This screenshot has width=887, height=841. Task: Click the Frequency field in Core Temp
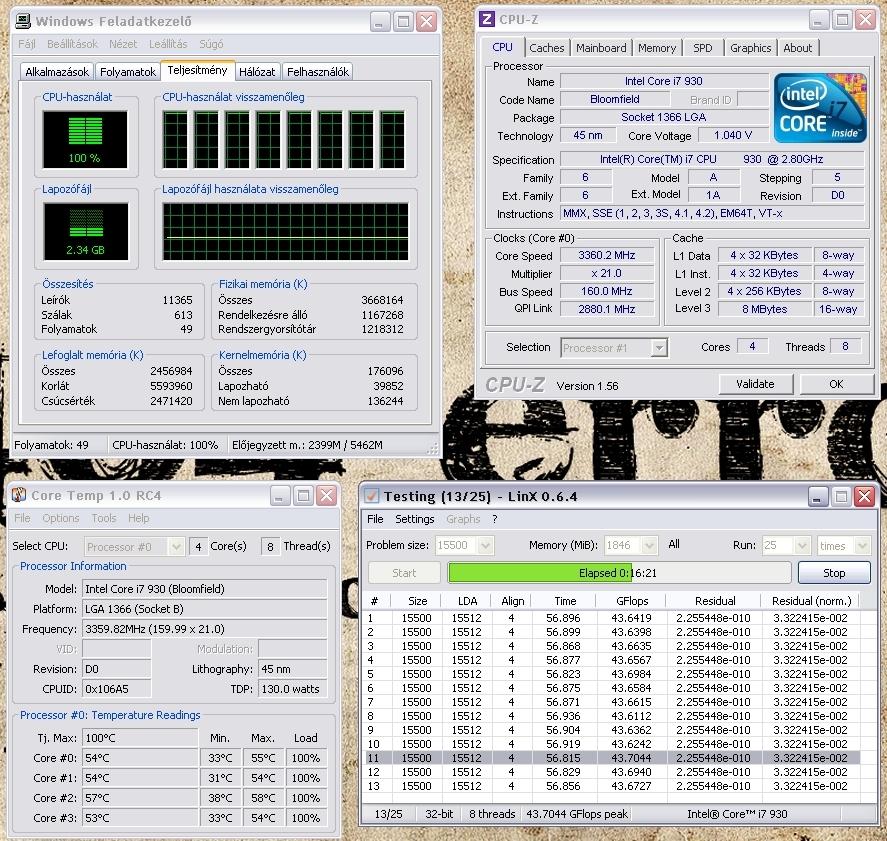[x=205, y=629]
